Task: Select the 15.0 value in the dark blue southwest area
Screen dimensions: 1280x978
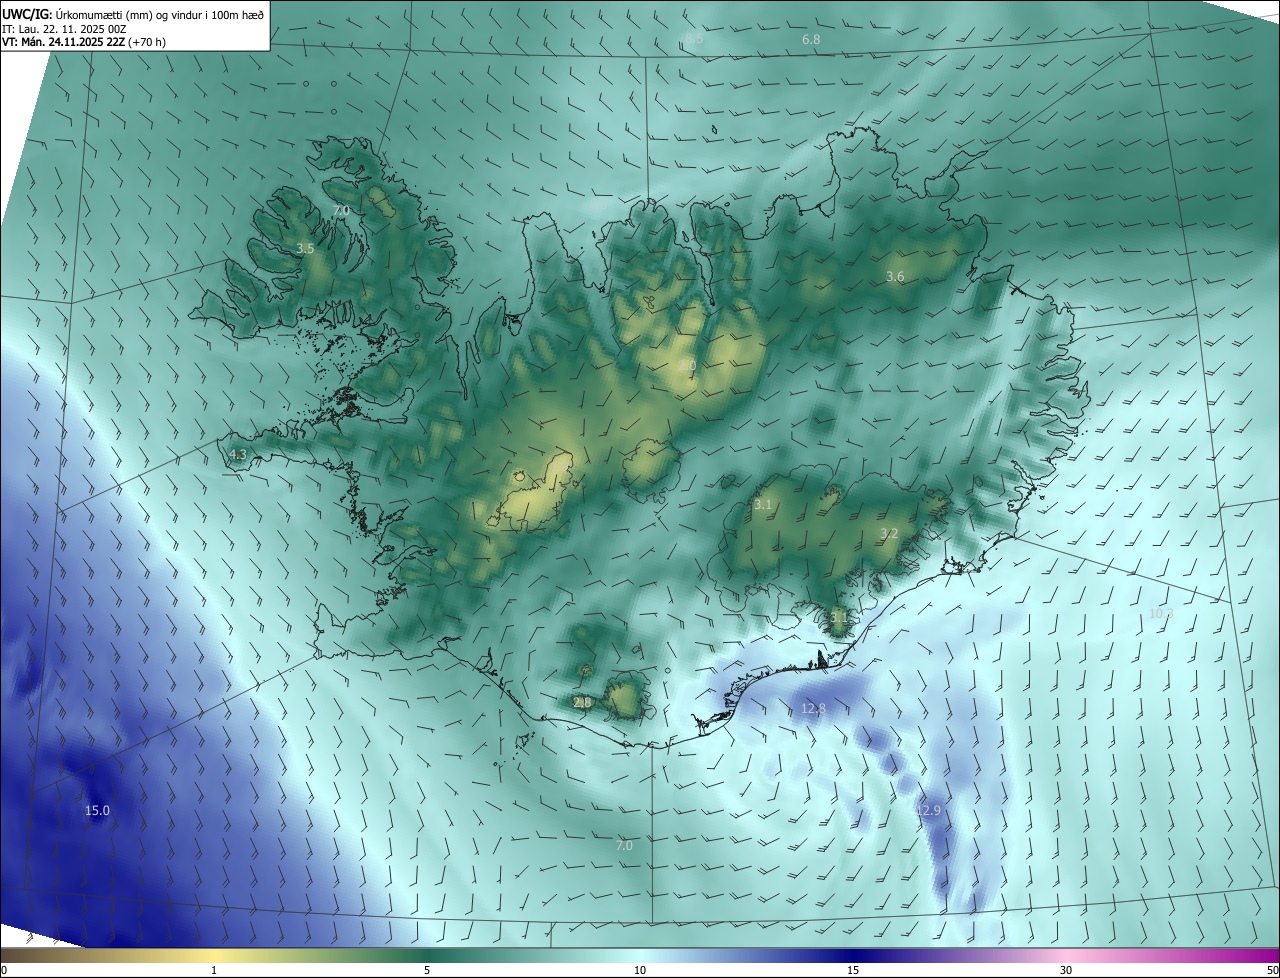Action: coord(97,811)
